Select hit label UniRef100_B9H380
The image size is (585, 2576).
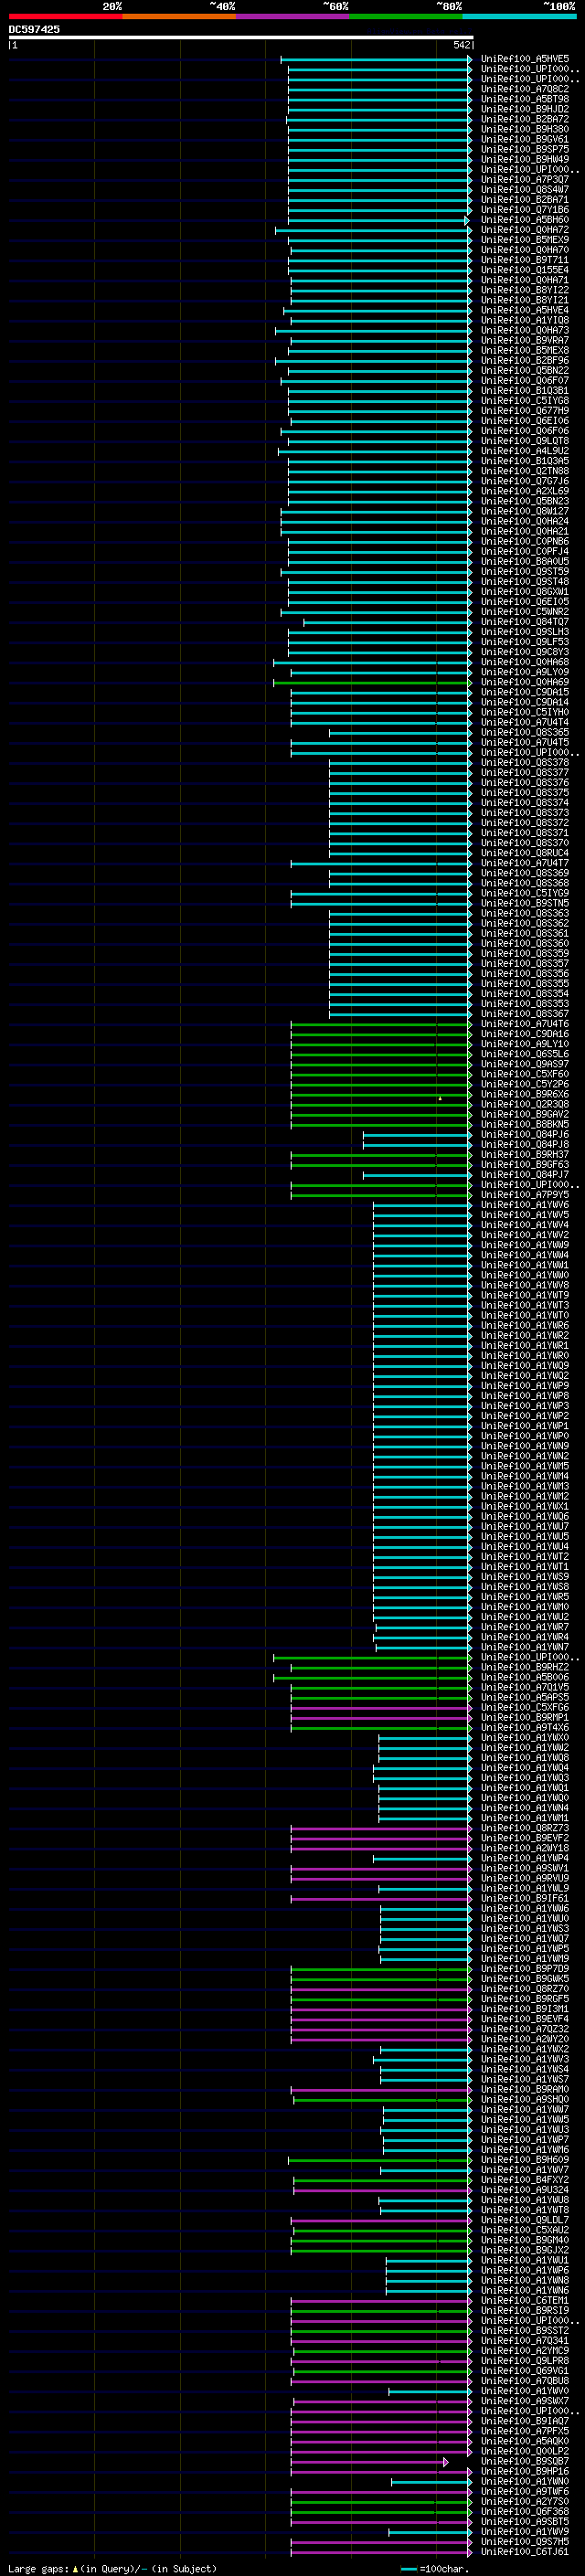pos(525,129)
